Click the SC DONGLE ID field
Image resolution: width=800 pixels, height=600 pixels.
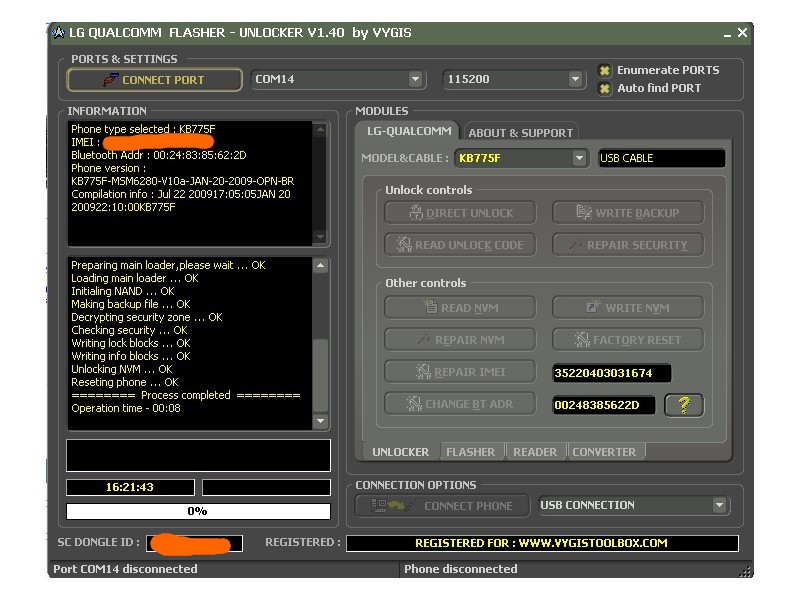[x=194, y=543]
